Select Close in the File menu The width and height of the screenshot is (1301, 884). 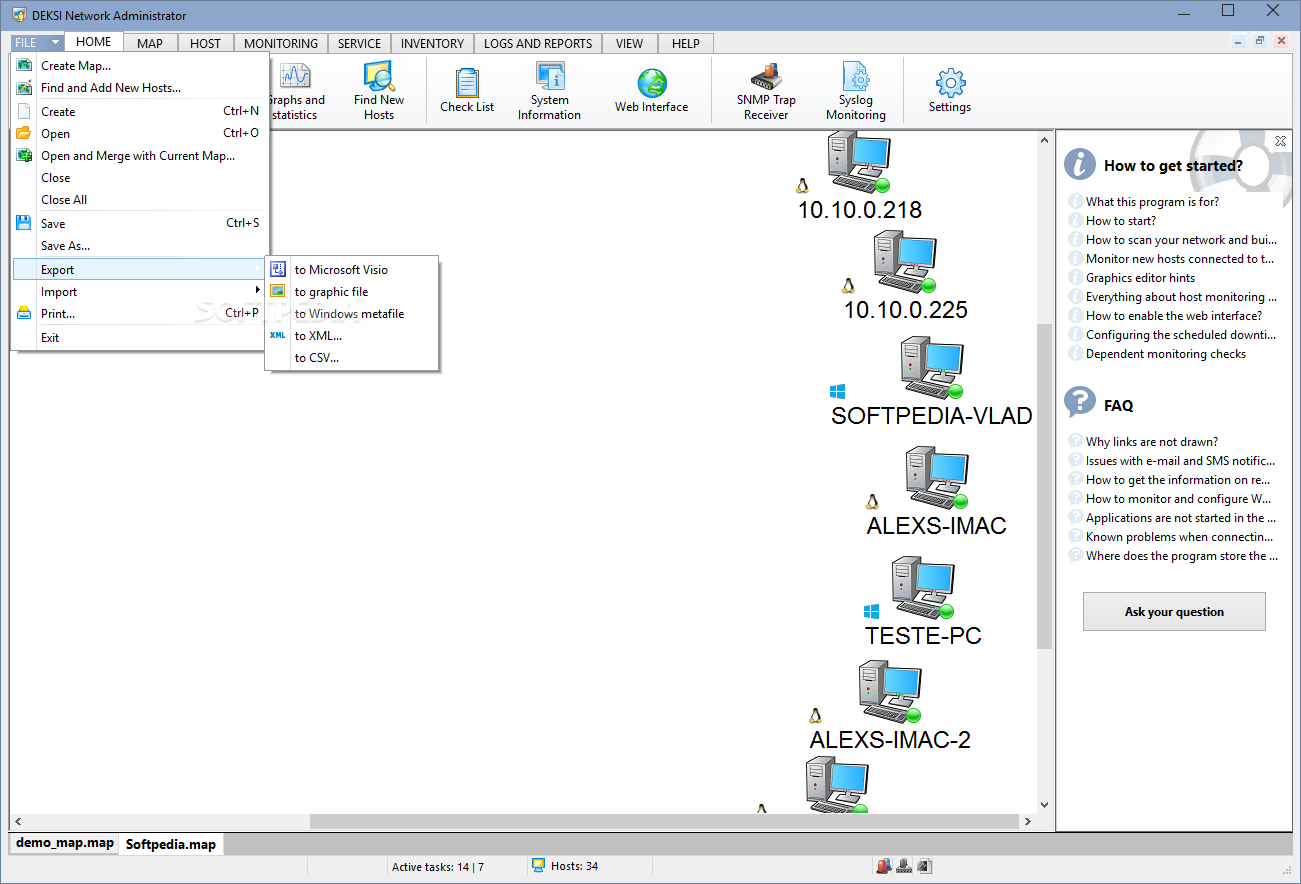(139, 178)
